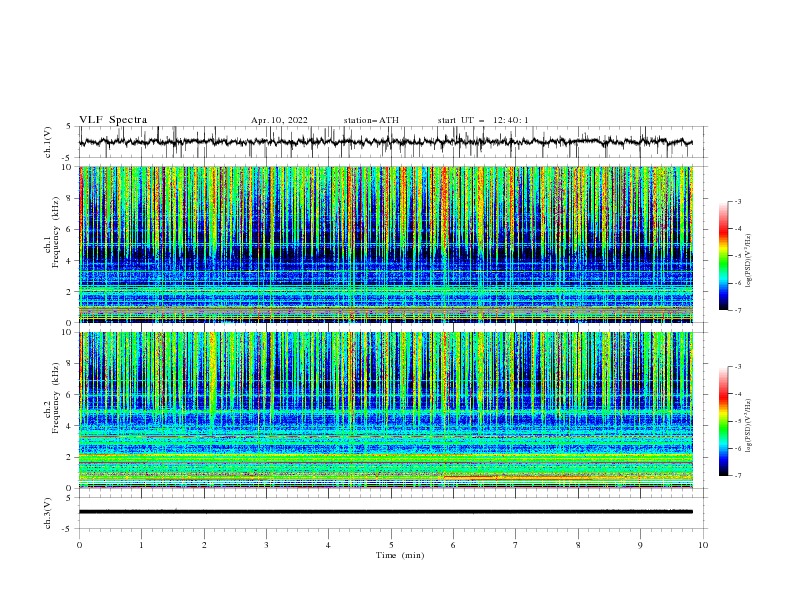Viewport: 792px width, 612px height.
Task: Click the time axis tick label "3"
Action: point(266,545)
